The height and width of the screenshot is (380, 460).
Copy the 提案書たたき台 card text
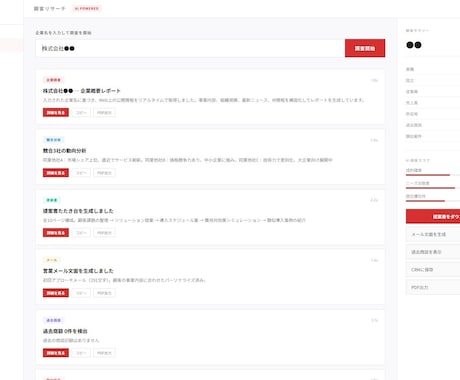pos(81,233)
